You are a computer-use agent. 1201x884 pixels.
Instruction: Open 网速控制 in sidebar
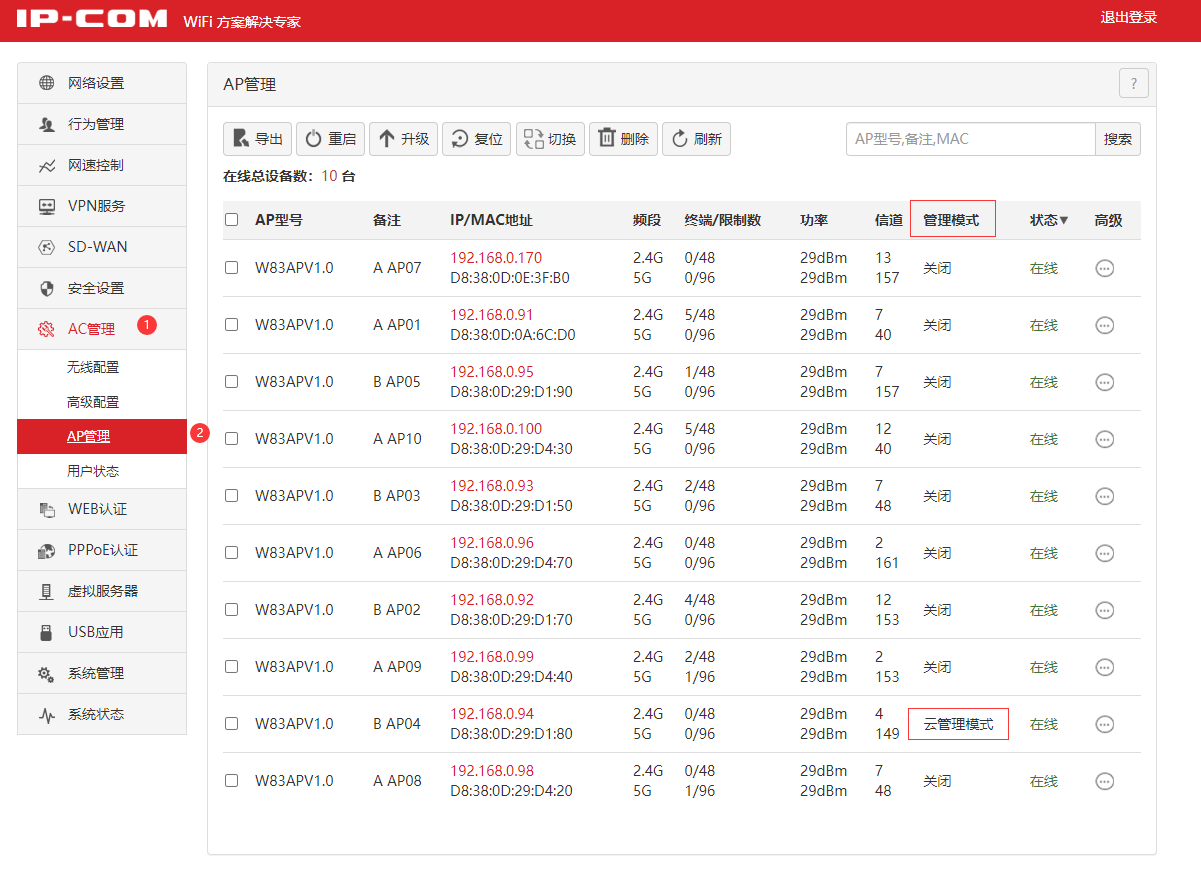102,165
